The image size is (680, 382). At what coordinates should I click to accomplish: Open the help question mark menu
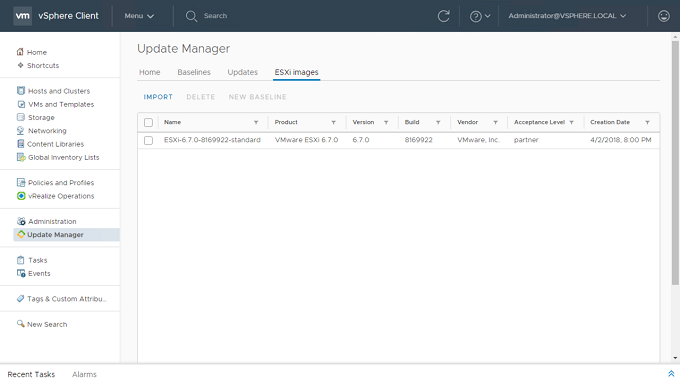coord(480,16)
